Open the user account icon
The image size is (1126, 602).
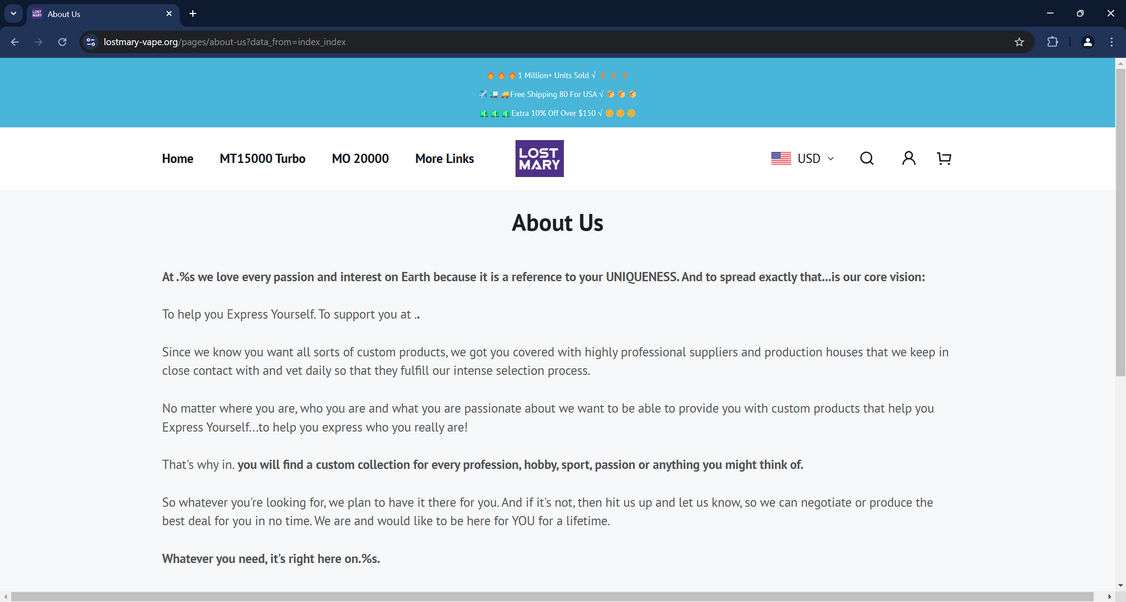coord(908,158)
